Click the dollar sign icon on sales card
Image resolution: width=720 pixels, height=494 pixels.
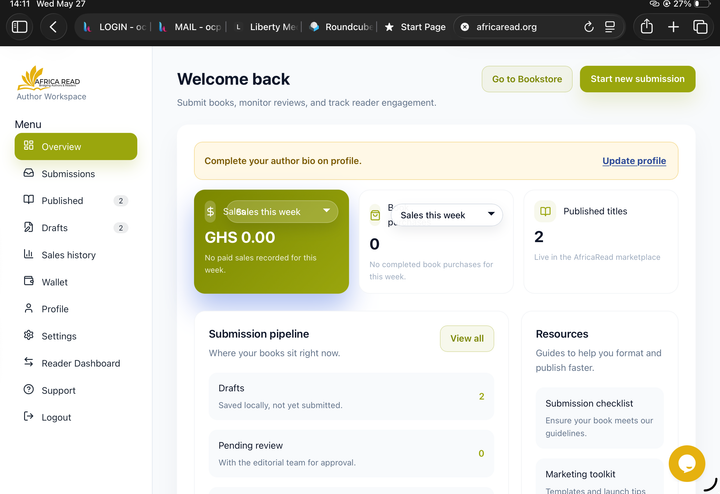pyautogui.click(x=210, y=212)
